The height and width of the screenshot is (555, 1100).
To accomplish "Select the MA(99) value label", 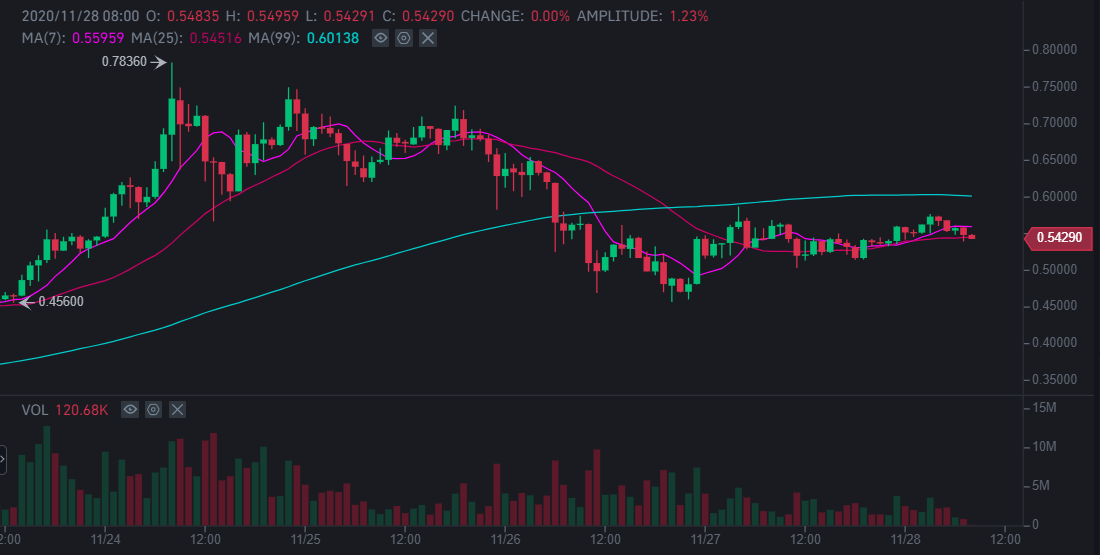I will (333, 38).
